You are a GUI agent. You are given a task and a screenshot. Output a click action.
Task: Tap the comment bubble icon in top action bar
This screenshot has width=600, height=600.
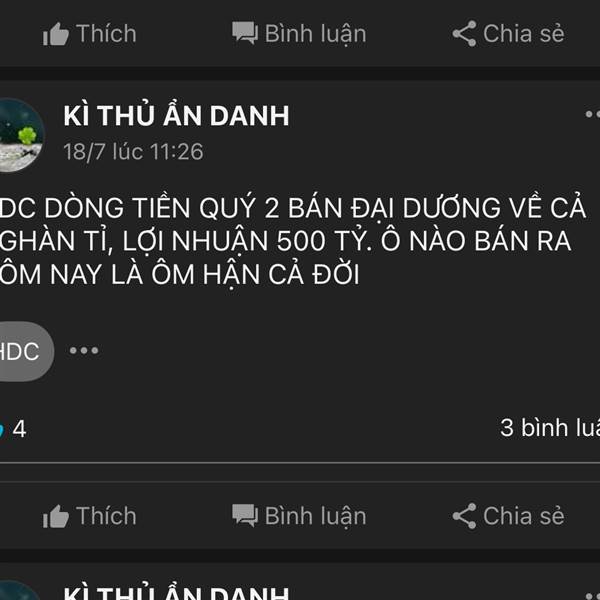pyautogui.click(x=245, y=33)
